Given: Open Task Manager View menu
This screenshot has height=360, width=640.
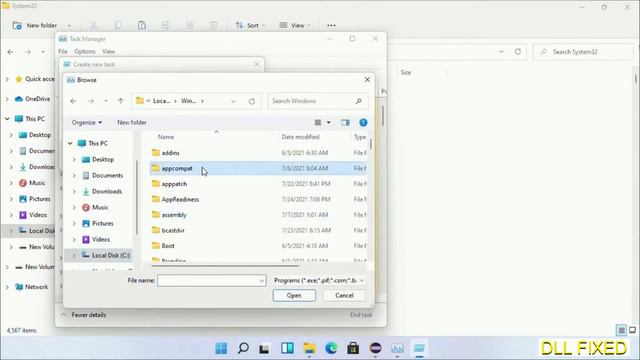Looking at the screenshot, I should pyautogui.click(x=109, y=51).
